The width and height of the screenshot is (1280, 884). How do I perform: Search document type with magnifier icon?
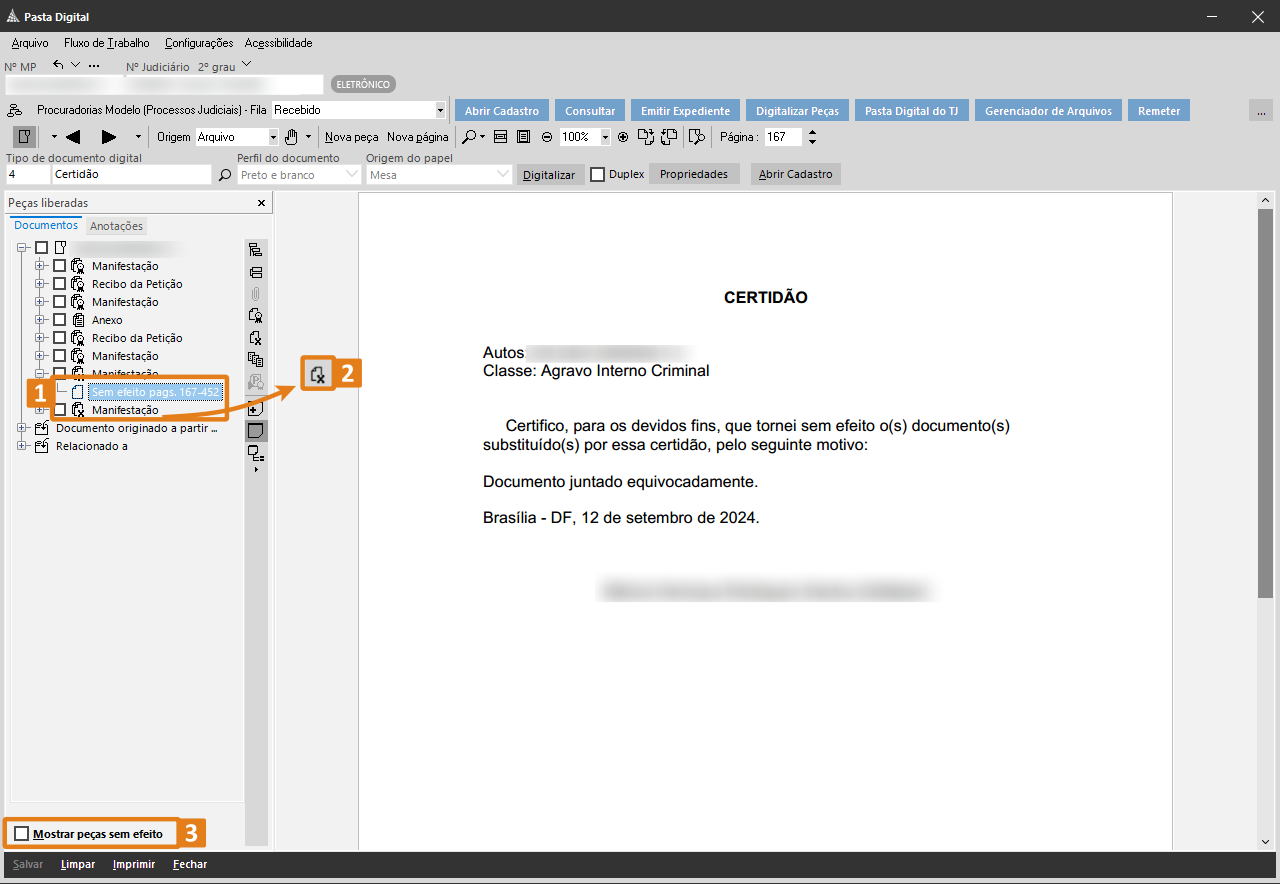225,175
